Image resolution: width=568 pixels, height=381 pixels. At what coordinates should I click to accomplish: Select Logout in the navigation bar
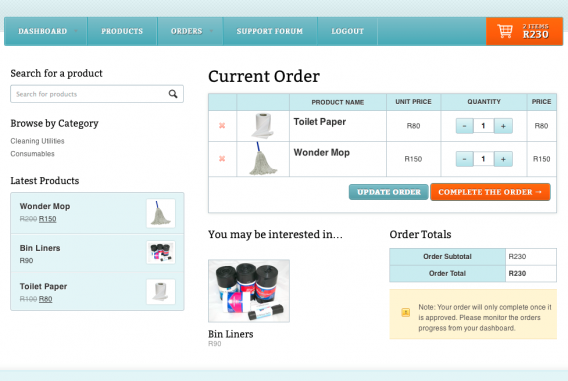click(348, 31)
